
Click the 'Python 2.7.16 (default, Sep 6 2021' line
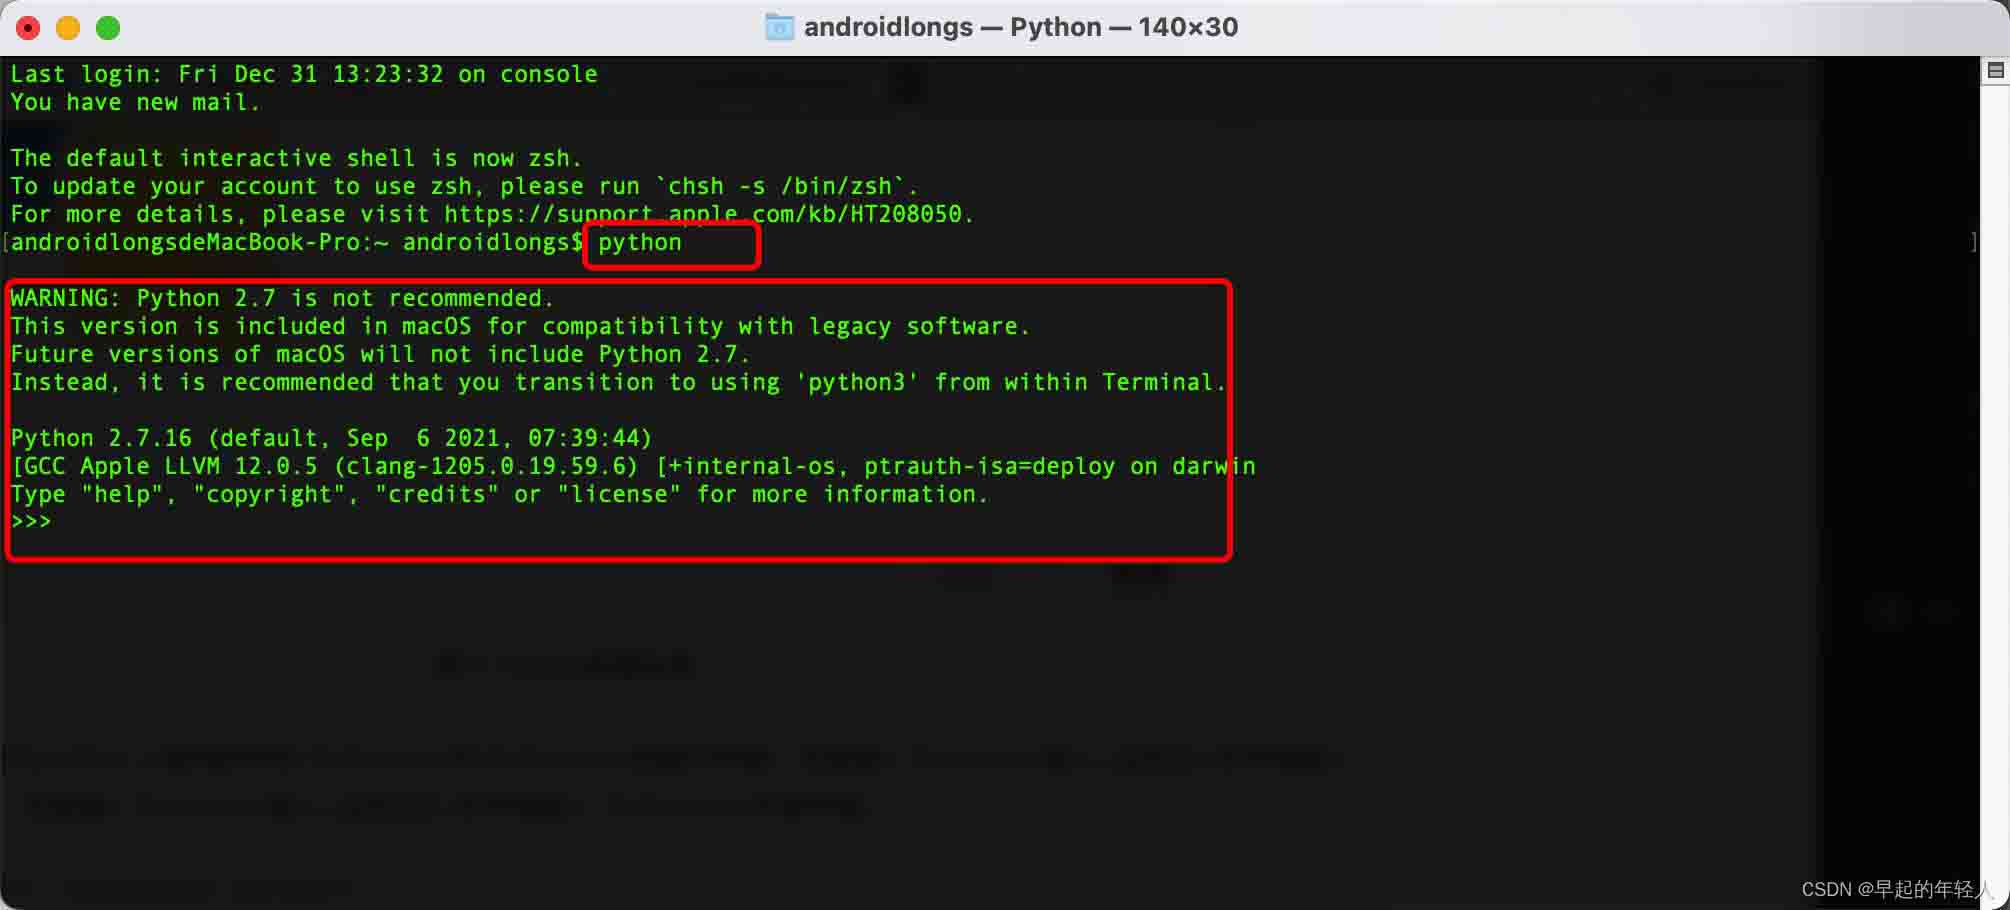[x=331, y=438]
